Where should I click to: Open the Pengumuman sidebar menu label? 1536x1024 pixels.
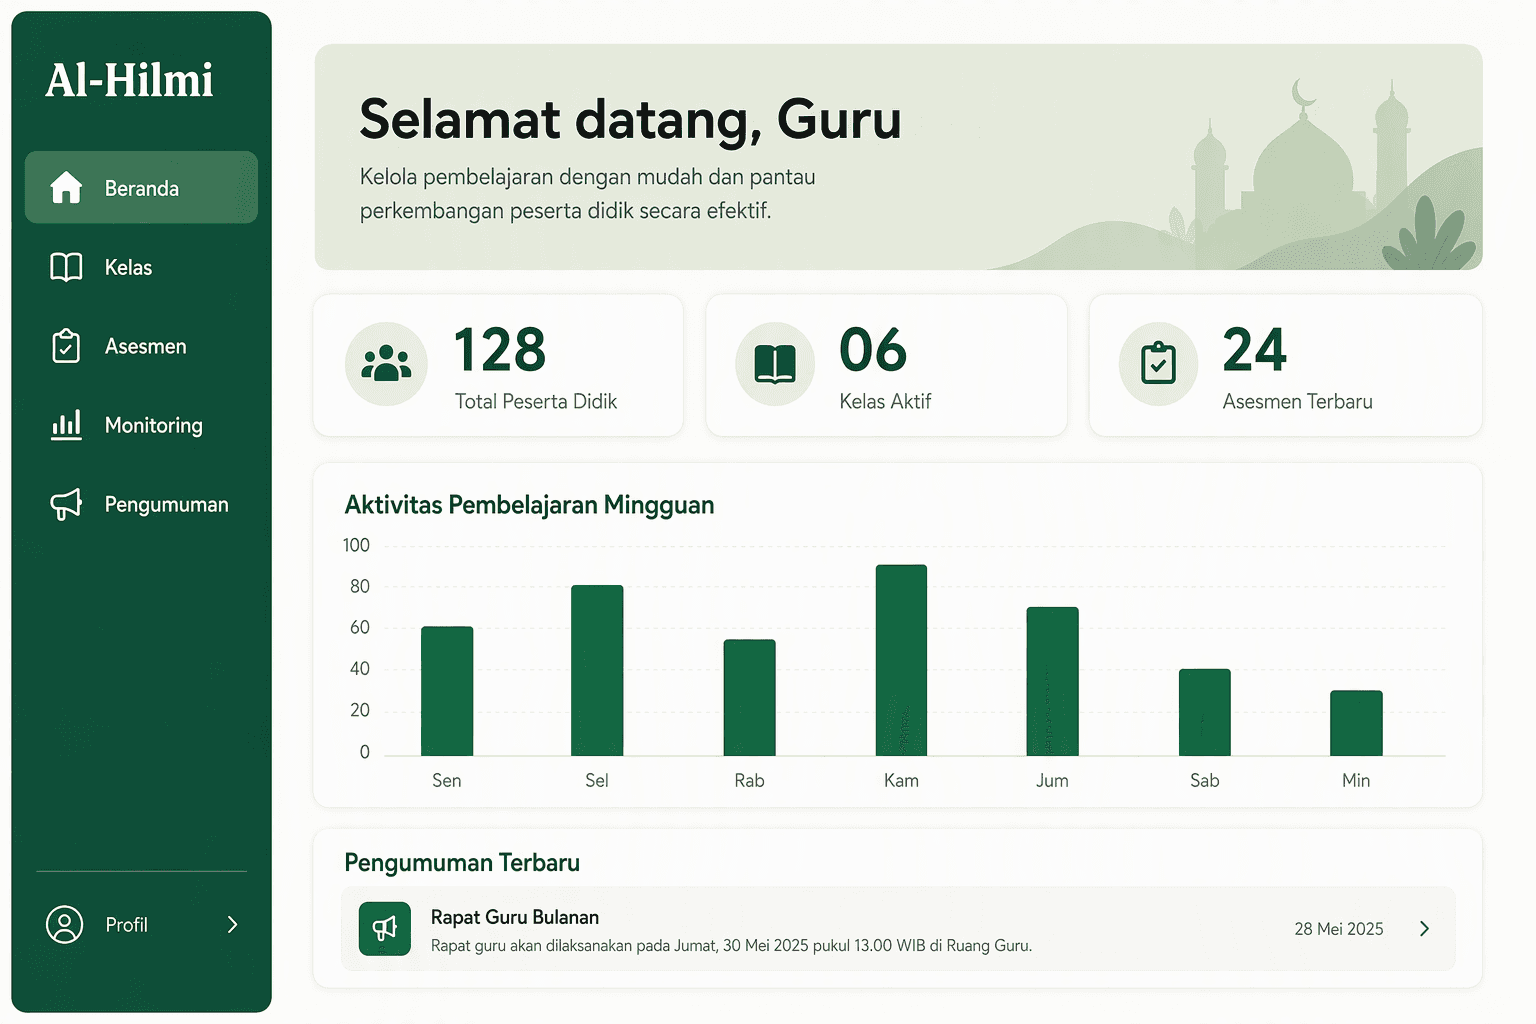point(167,505)
